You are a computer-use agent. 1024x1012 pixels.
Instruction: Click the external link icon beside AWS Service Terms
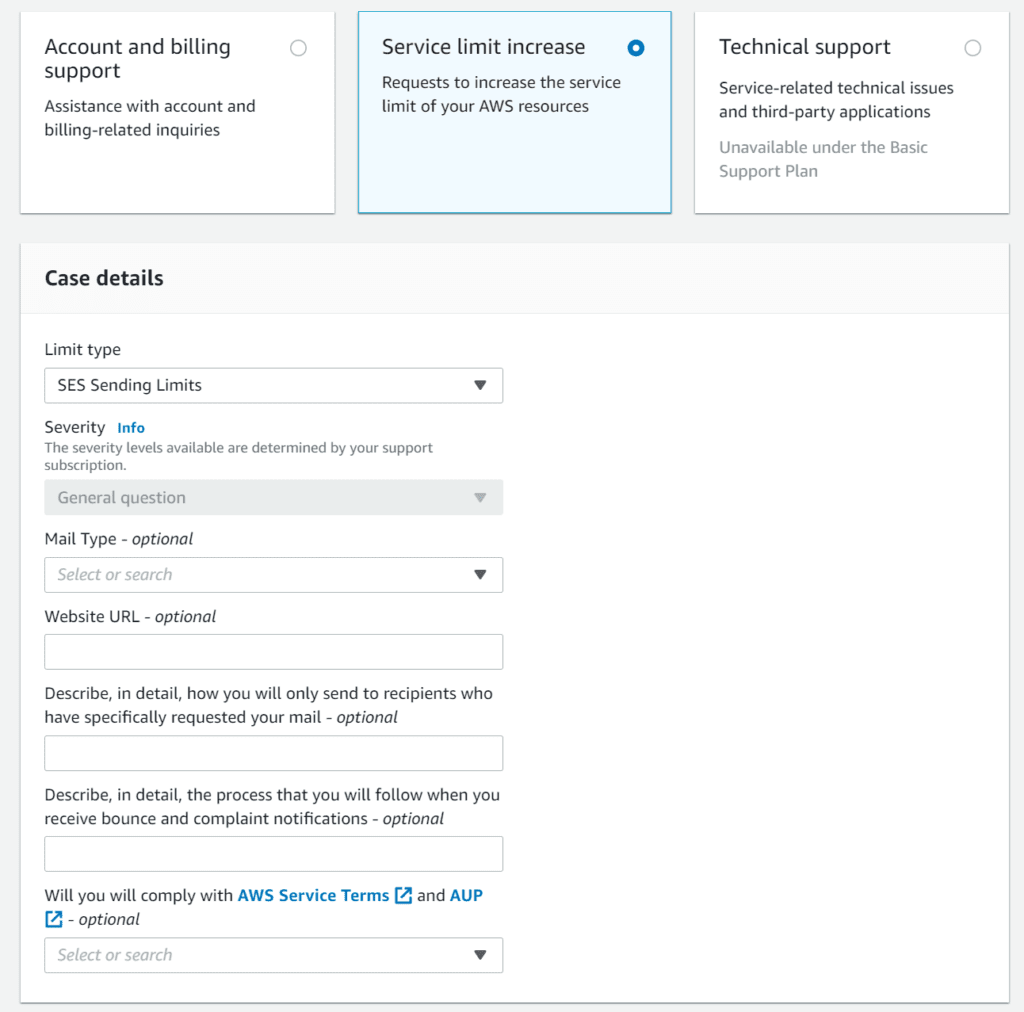click(403, 896)
